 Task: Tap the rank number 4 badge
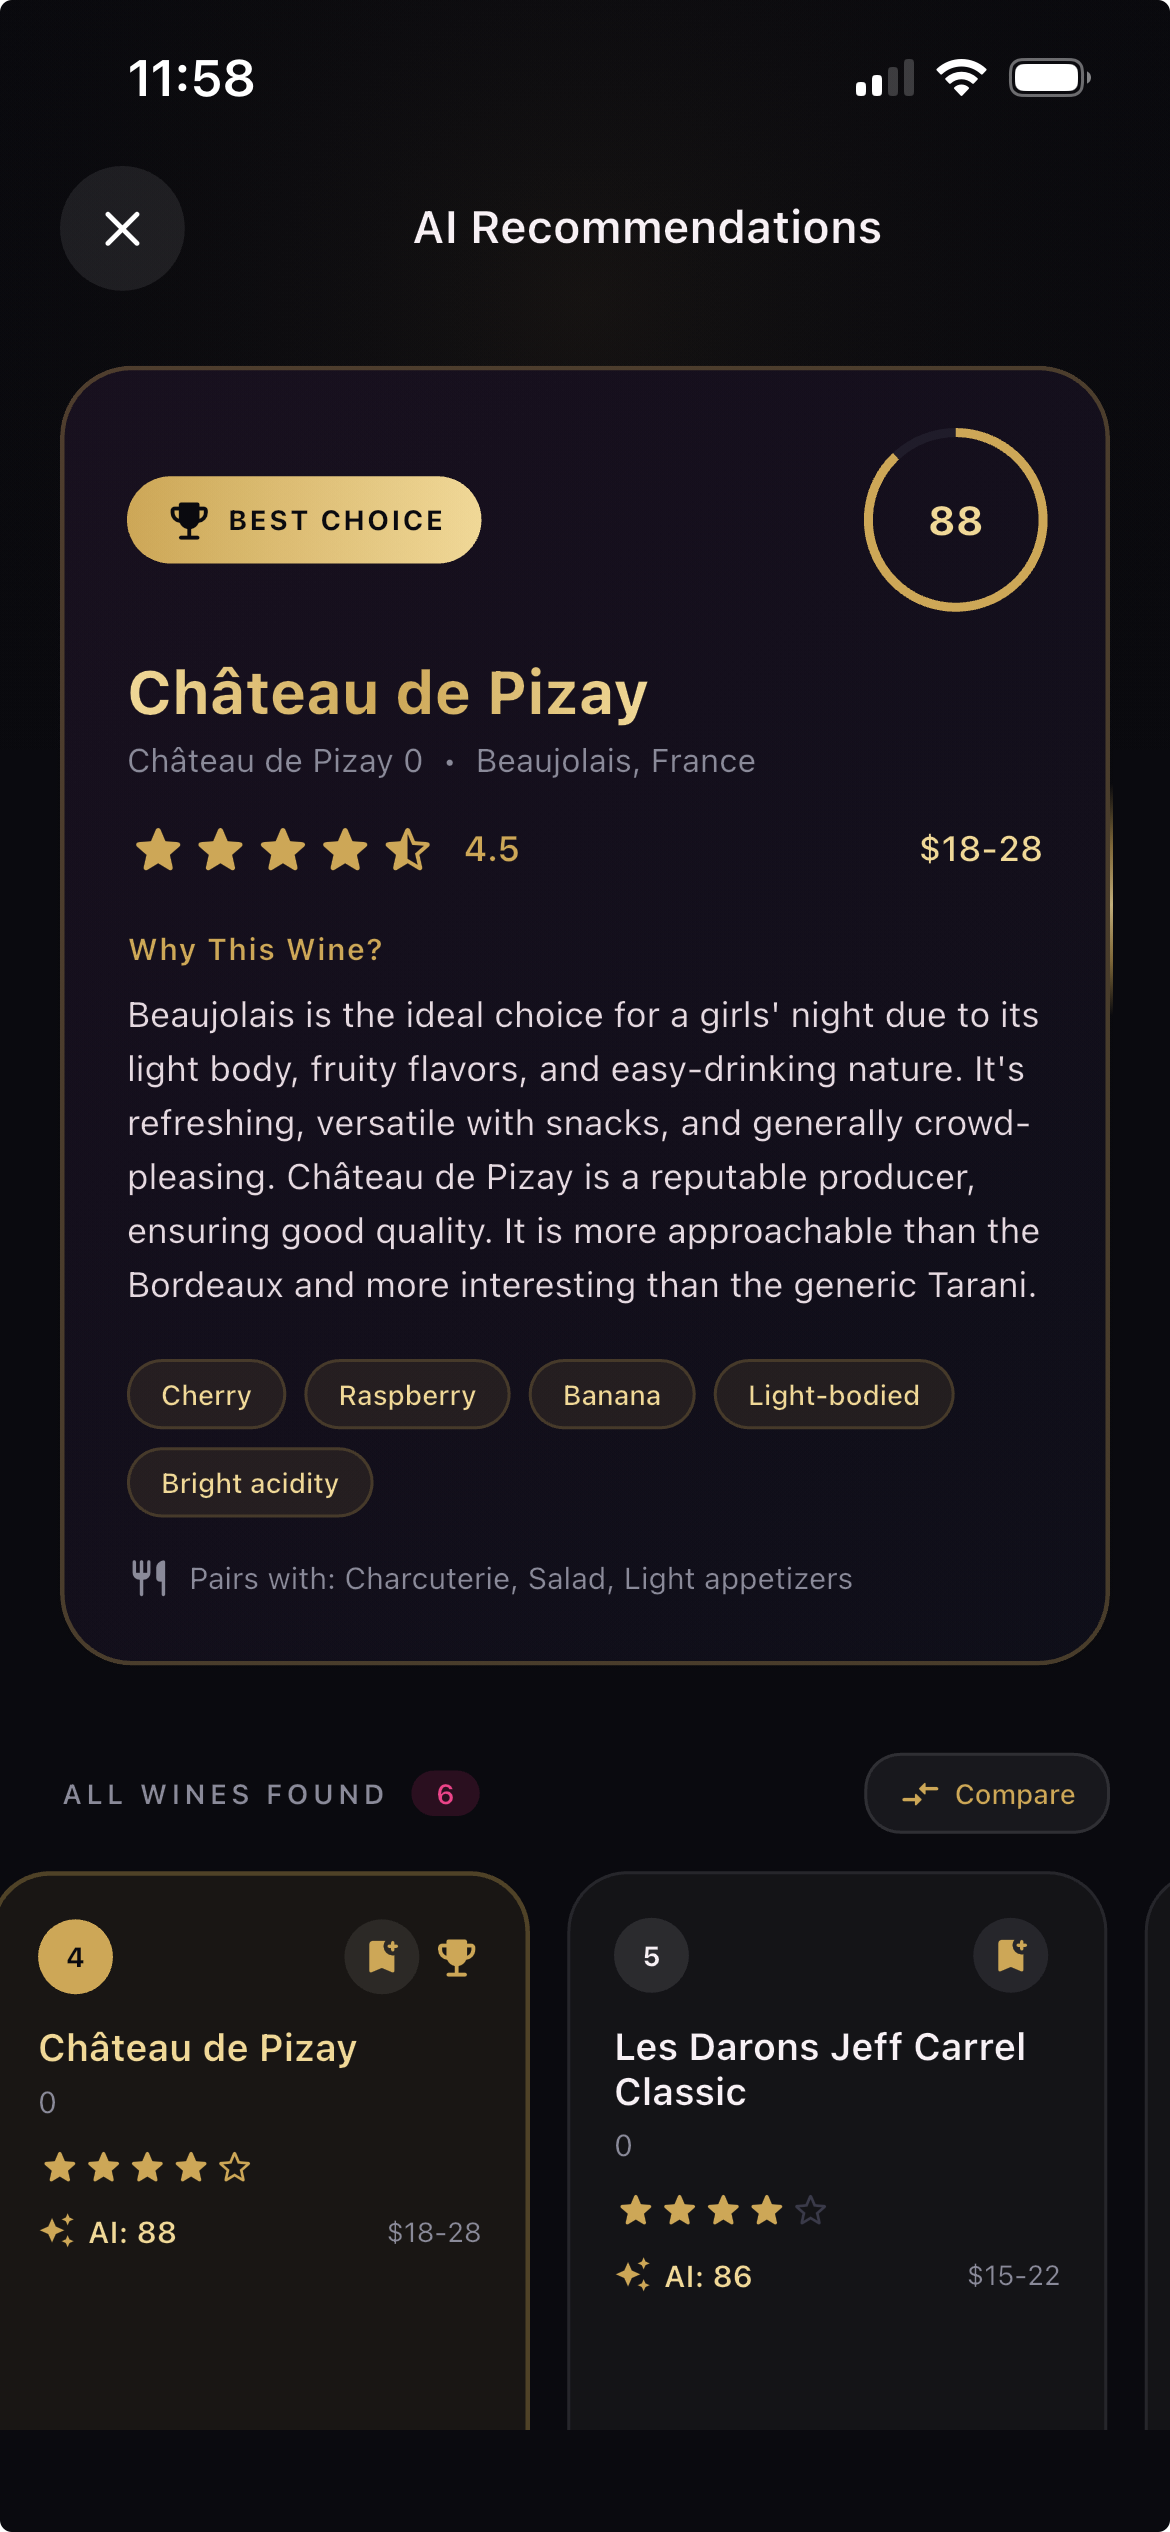[x=75, y=1957]
